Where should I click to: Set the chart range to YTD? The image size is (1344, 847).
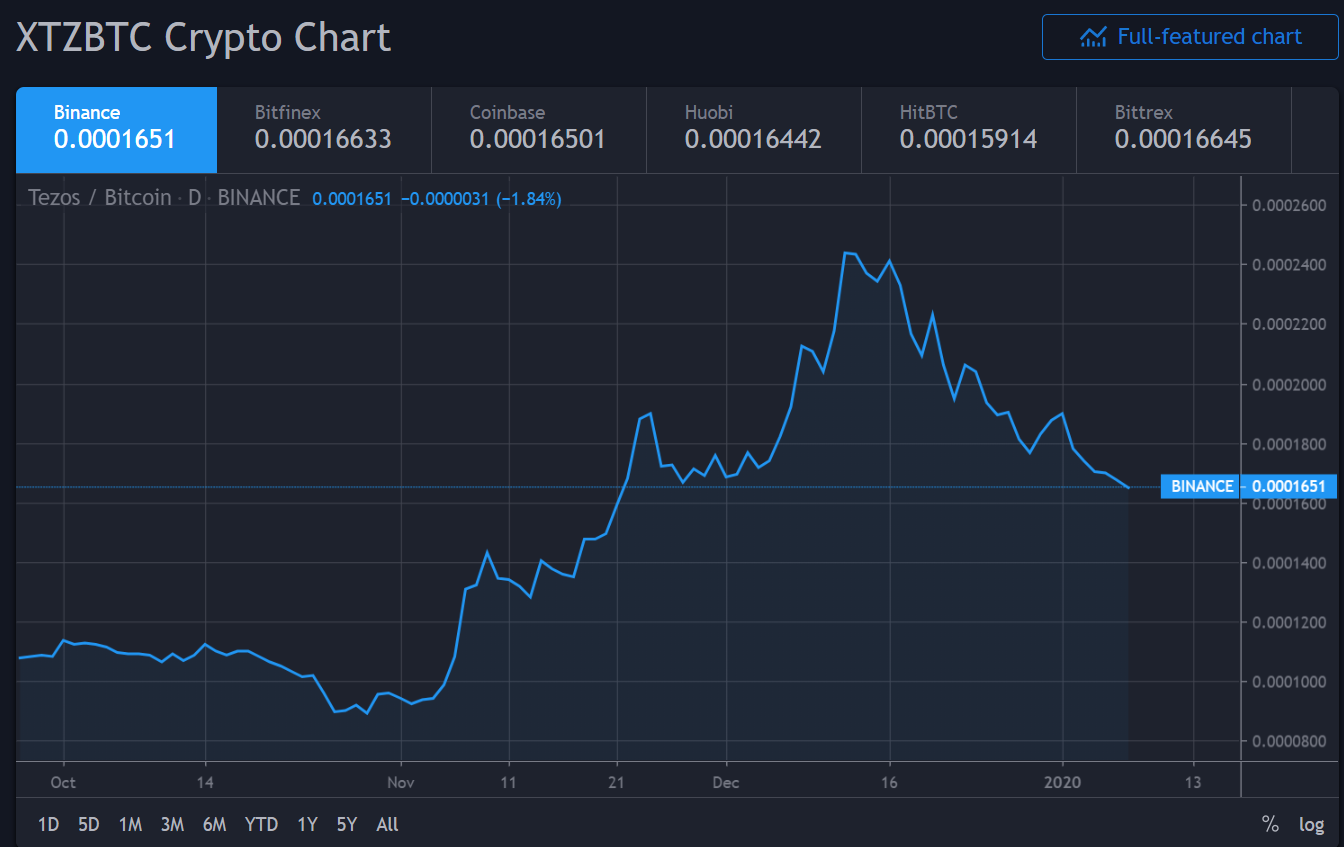(x=262, y=824)
